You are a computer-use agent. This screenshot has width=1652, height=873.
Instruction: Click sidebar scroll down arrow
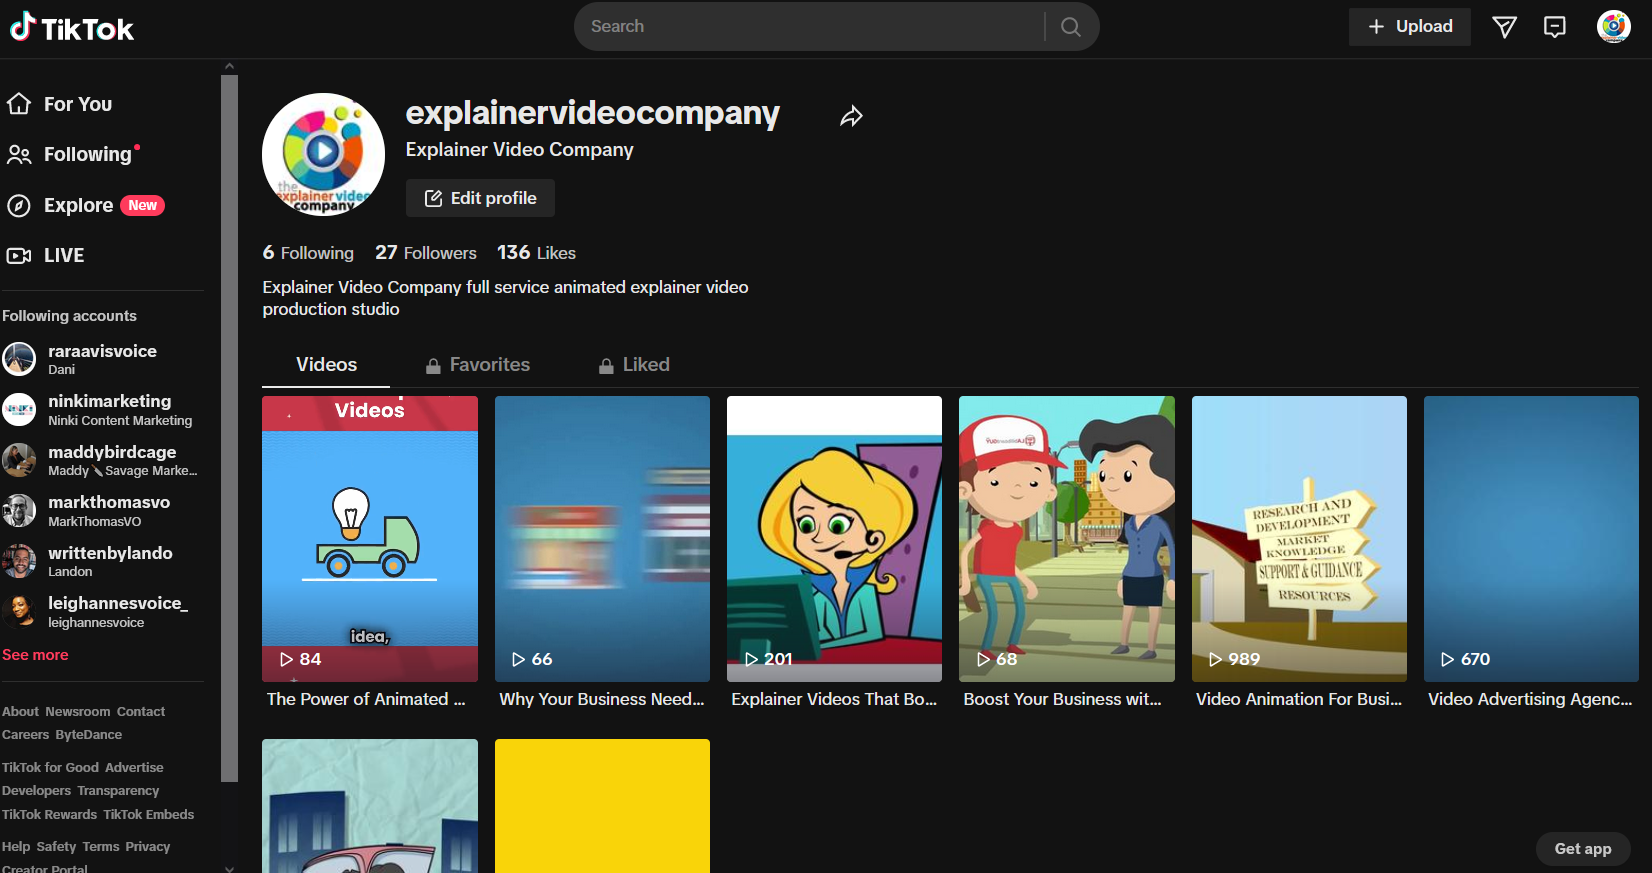[x=230, y=868]
